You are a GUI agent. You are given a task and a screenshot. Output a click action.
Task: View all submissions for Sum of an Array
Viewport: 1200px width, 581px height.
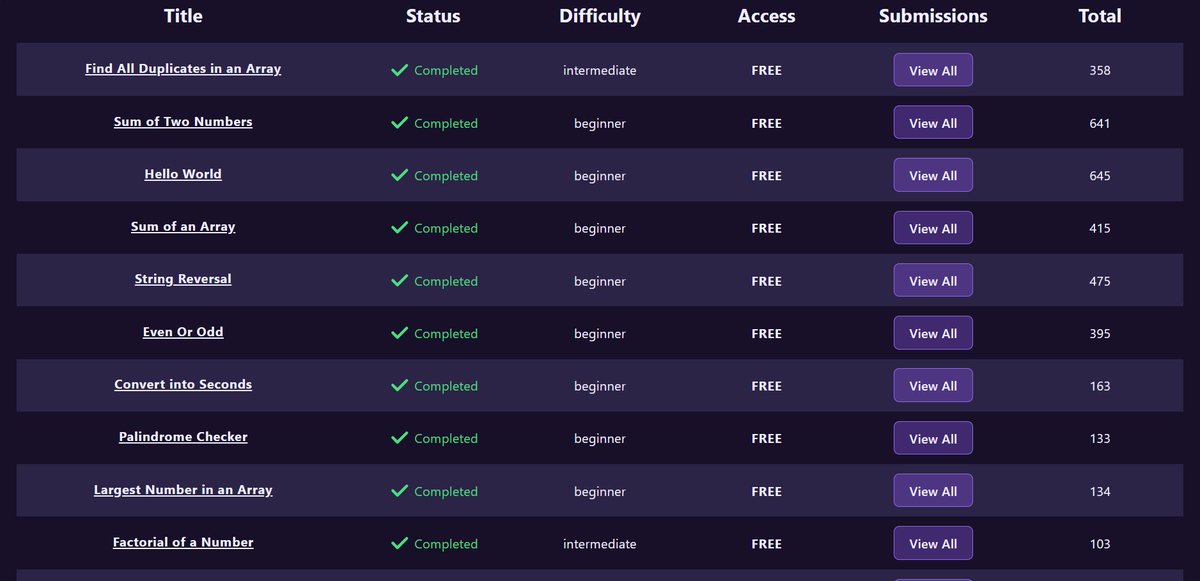933,228
